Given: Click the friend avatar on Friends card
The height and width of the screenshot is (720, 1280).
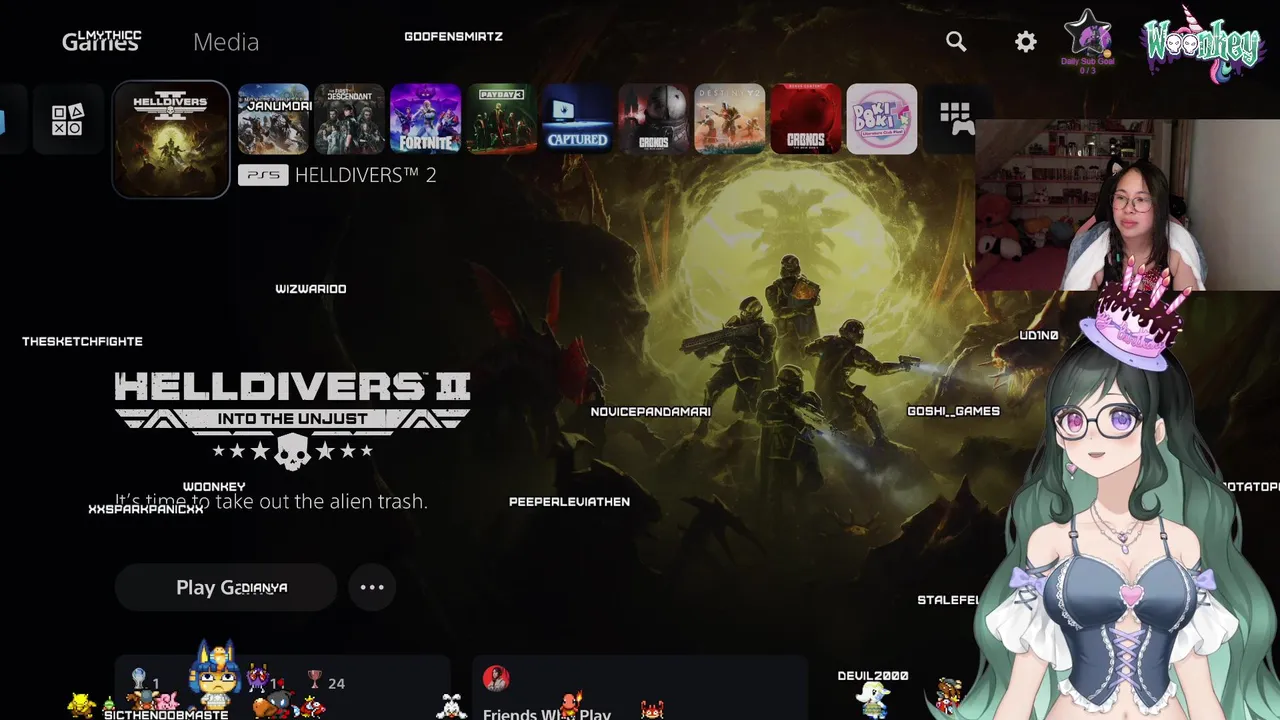Looking at the screenshot, I should [496, 679].
